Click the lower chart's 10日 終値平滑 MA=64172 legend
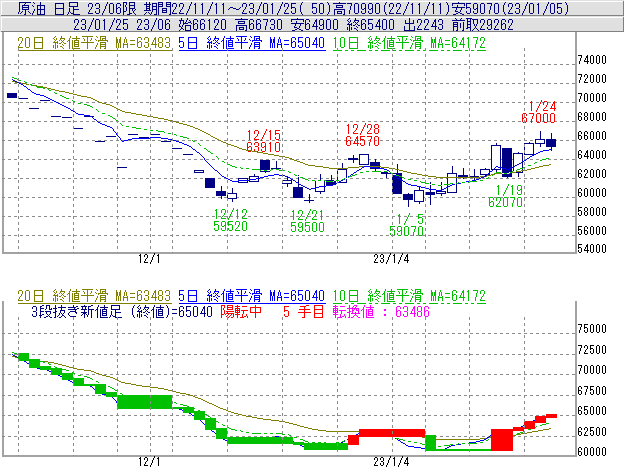This screenshot has height=475, width=624. click(x=409, y=296)
